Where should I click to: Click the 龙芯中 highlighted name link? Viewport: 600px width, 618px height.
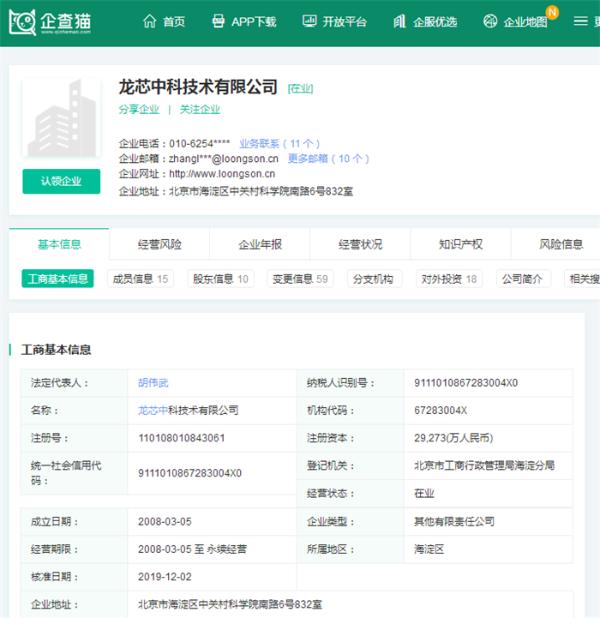[x=153, y=410]
